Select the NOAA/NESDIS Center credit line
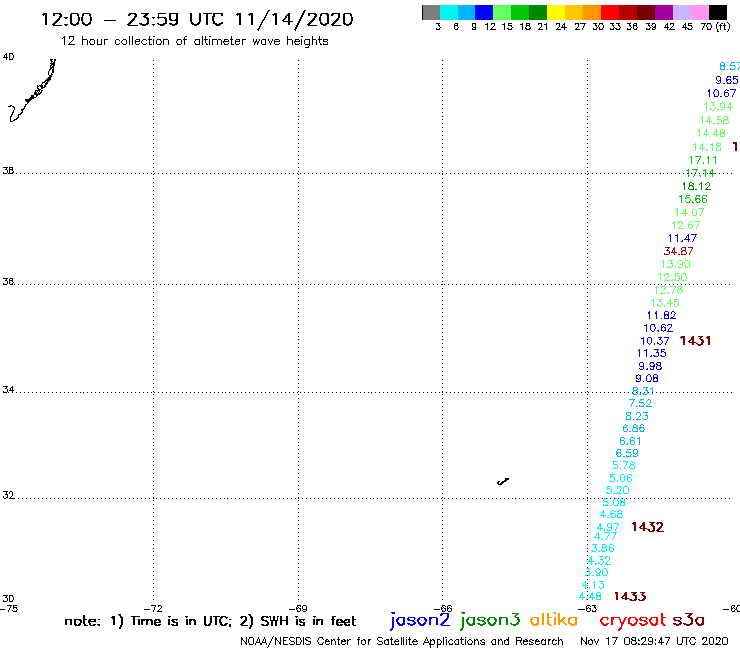 [402, 641]
